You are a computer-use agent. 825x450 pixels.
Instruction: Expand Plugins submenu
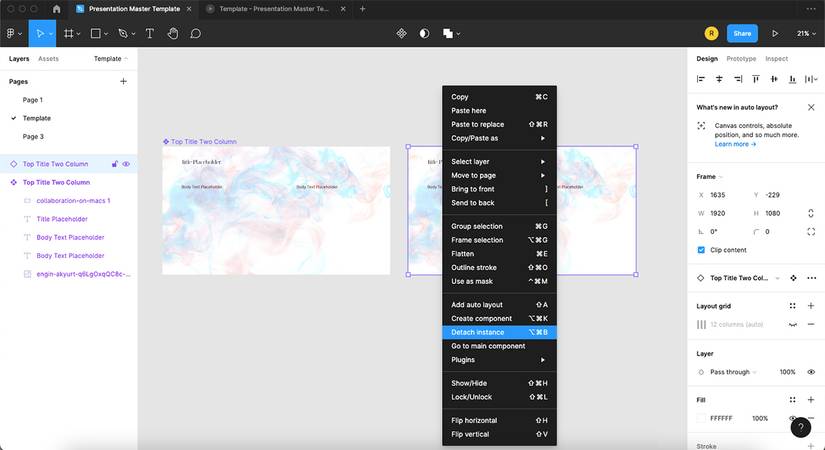[499, 359]
